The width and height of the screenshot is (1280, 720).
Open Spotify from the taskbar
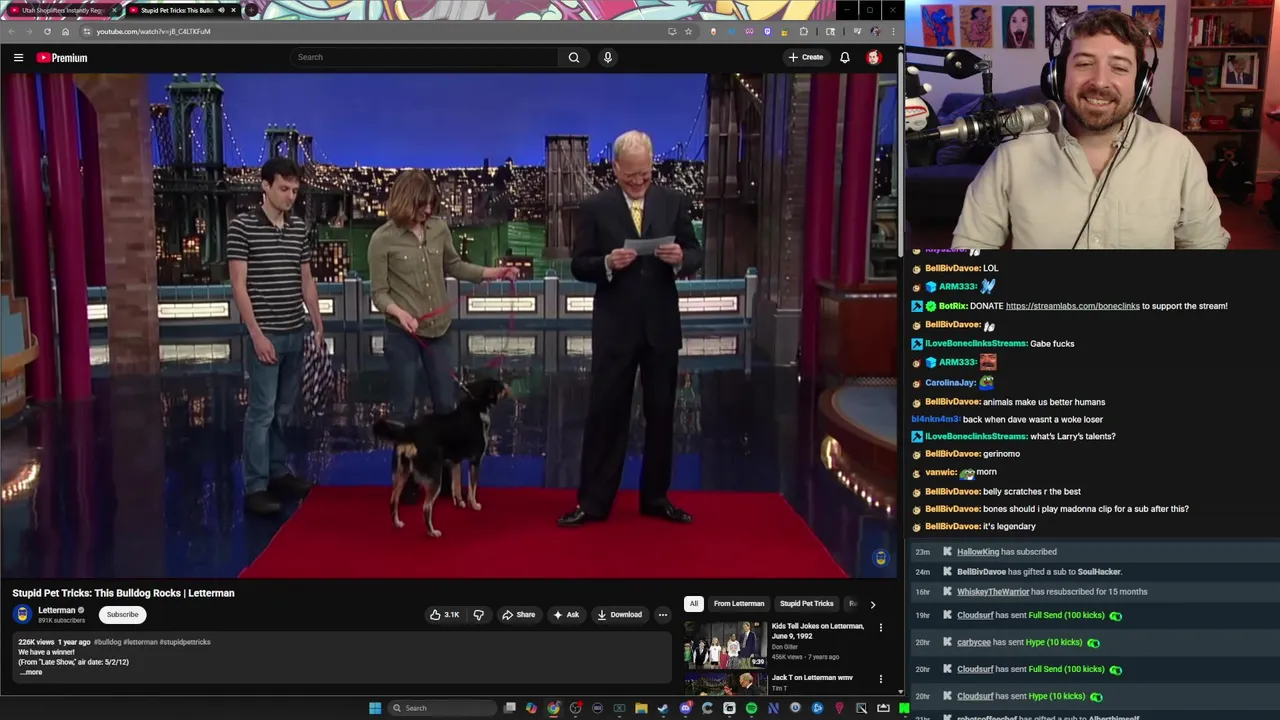pyautogui.click(x=751, y=708)
